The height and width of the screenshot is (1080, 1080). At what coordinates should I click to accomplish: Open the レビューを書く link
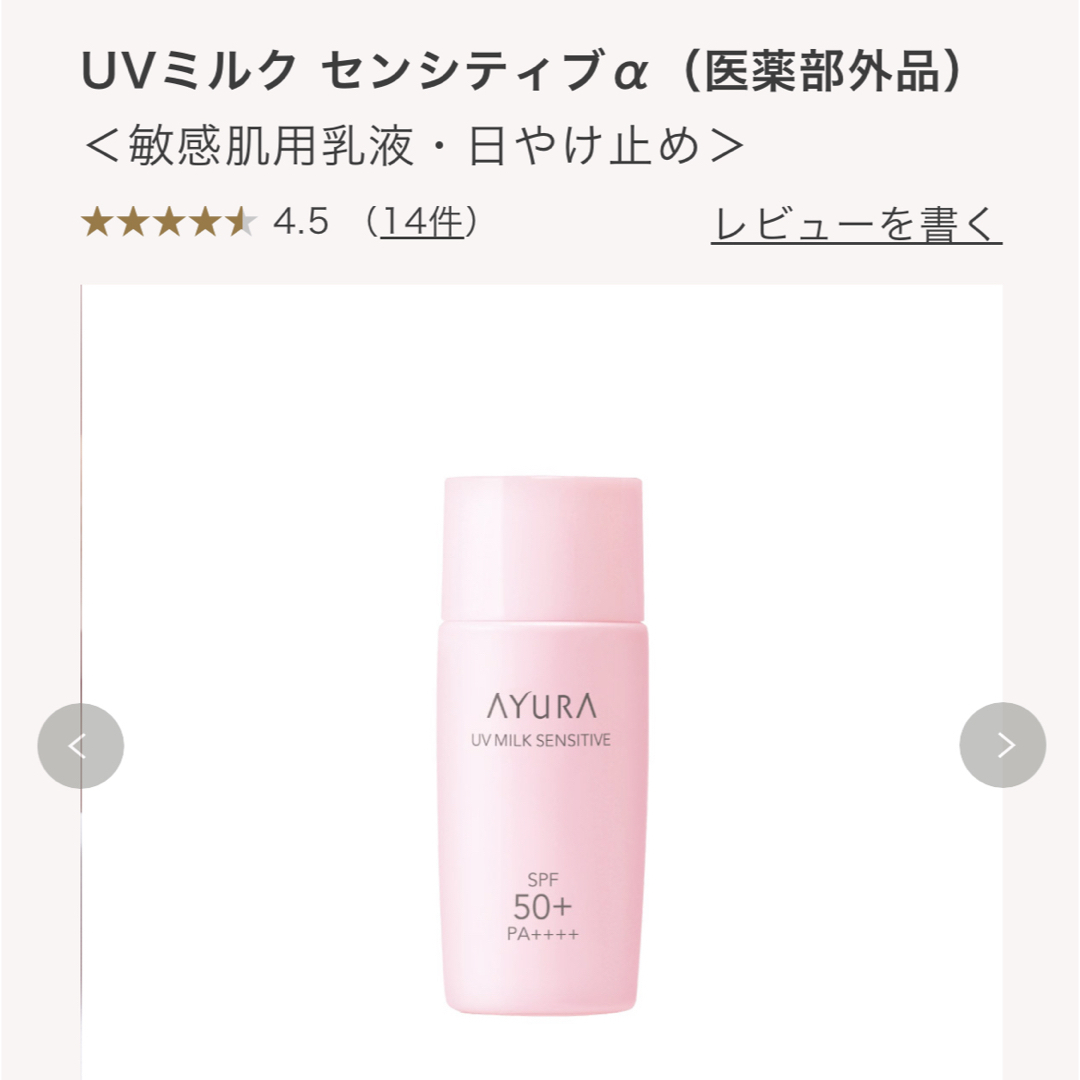[x=856, y=225]
